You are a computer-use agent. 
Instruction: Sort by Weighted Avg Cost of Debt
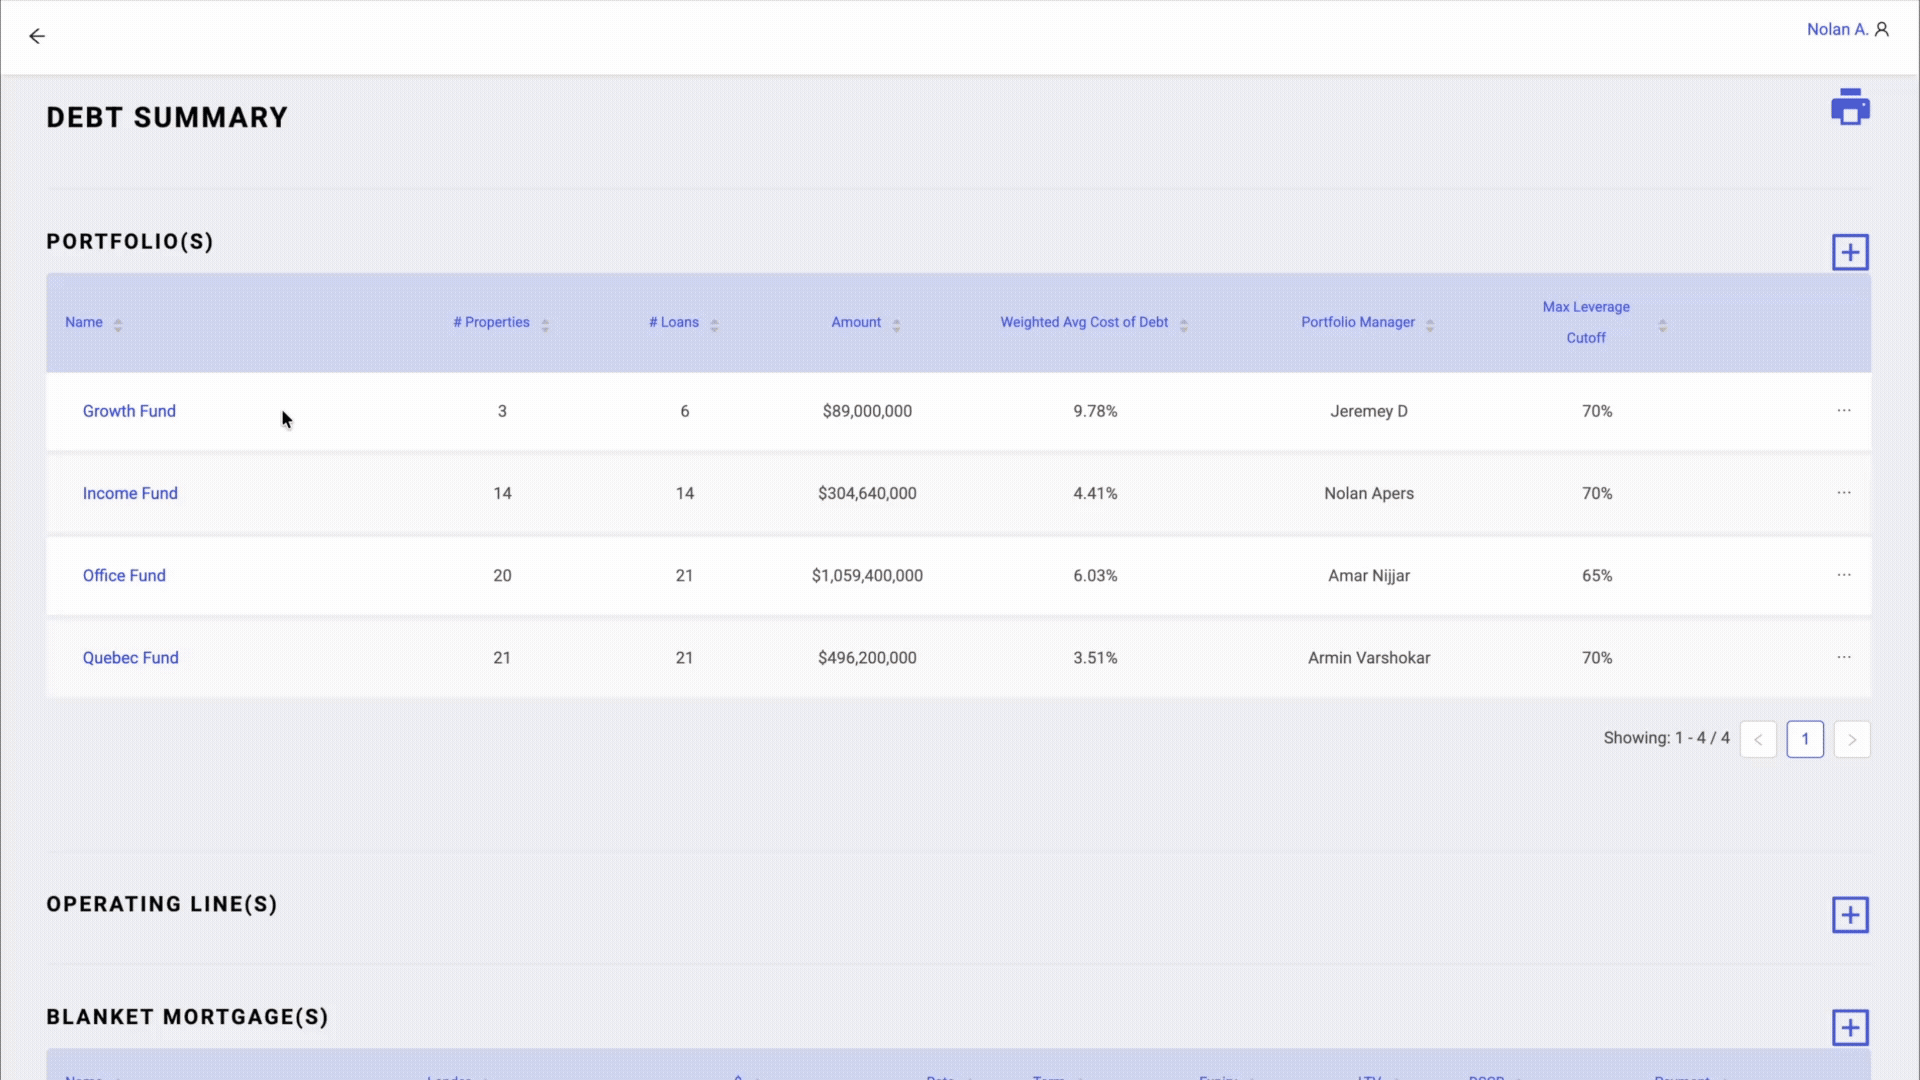tap(1184, 323)
